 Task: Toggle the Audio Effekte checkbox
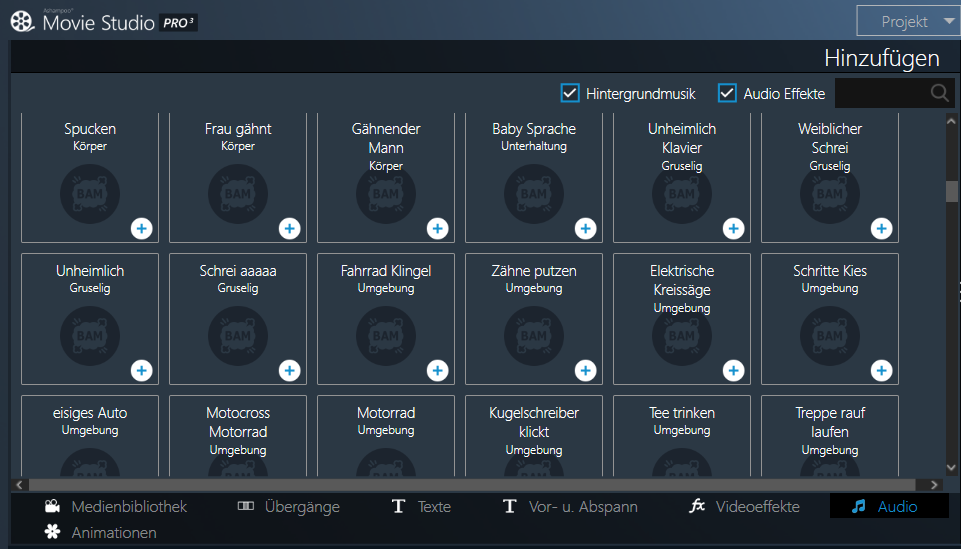point(727,93)
